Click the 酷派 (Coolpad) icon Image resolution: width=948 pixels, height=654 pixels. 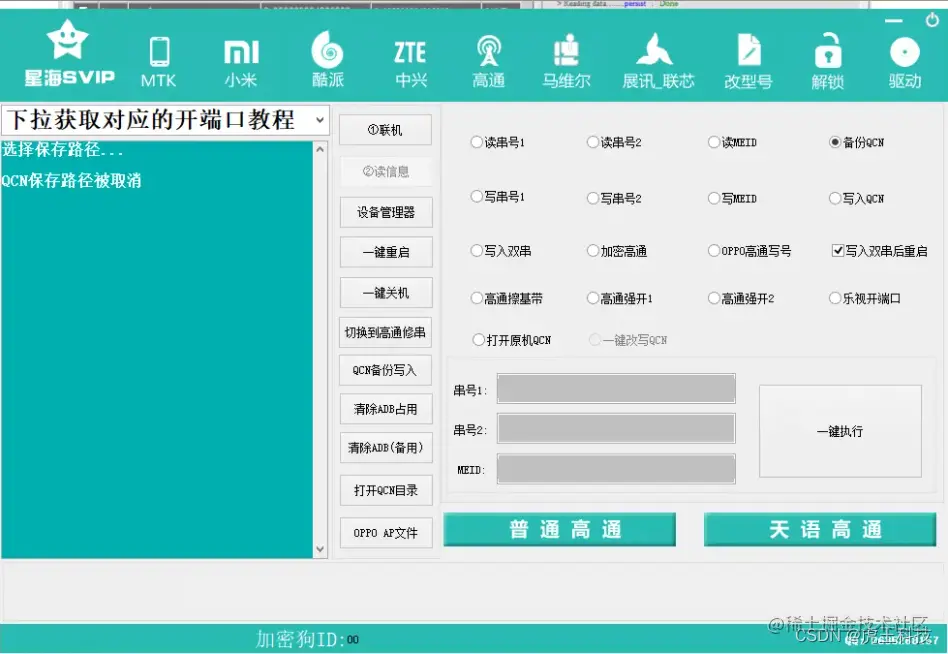(x=327, y=58)
